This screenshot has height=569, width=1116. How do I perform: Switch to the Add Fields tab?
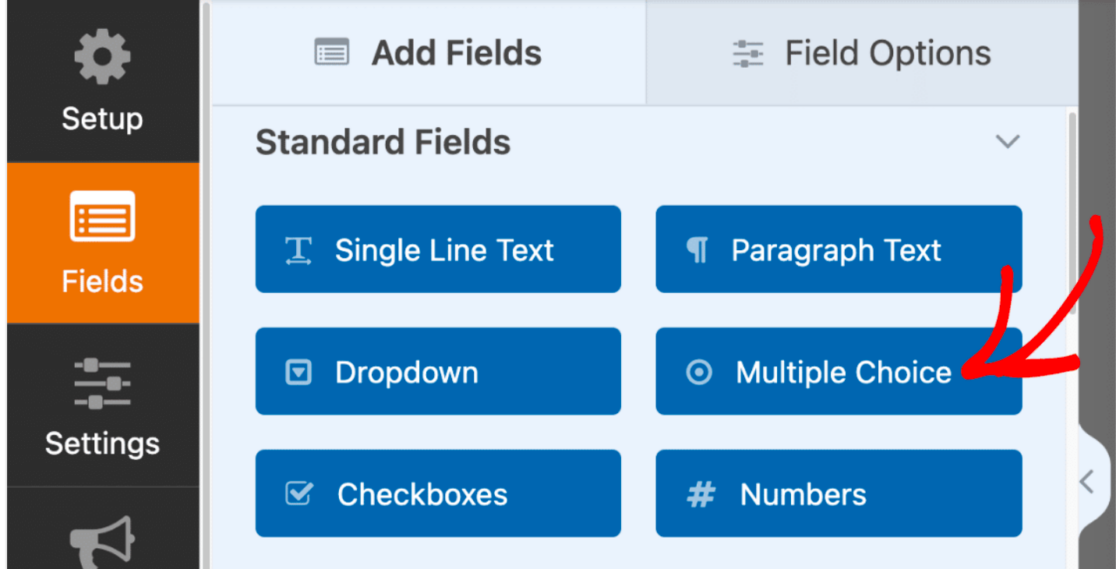click(x=429, y=53)
